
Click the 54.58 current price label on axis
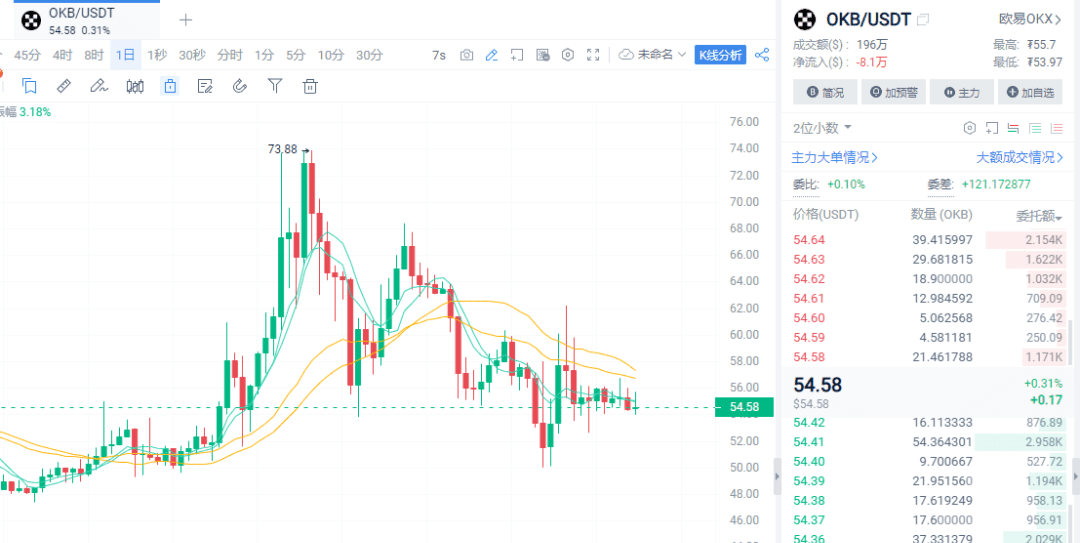[744, 407]
